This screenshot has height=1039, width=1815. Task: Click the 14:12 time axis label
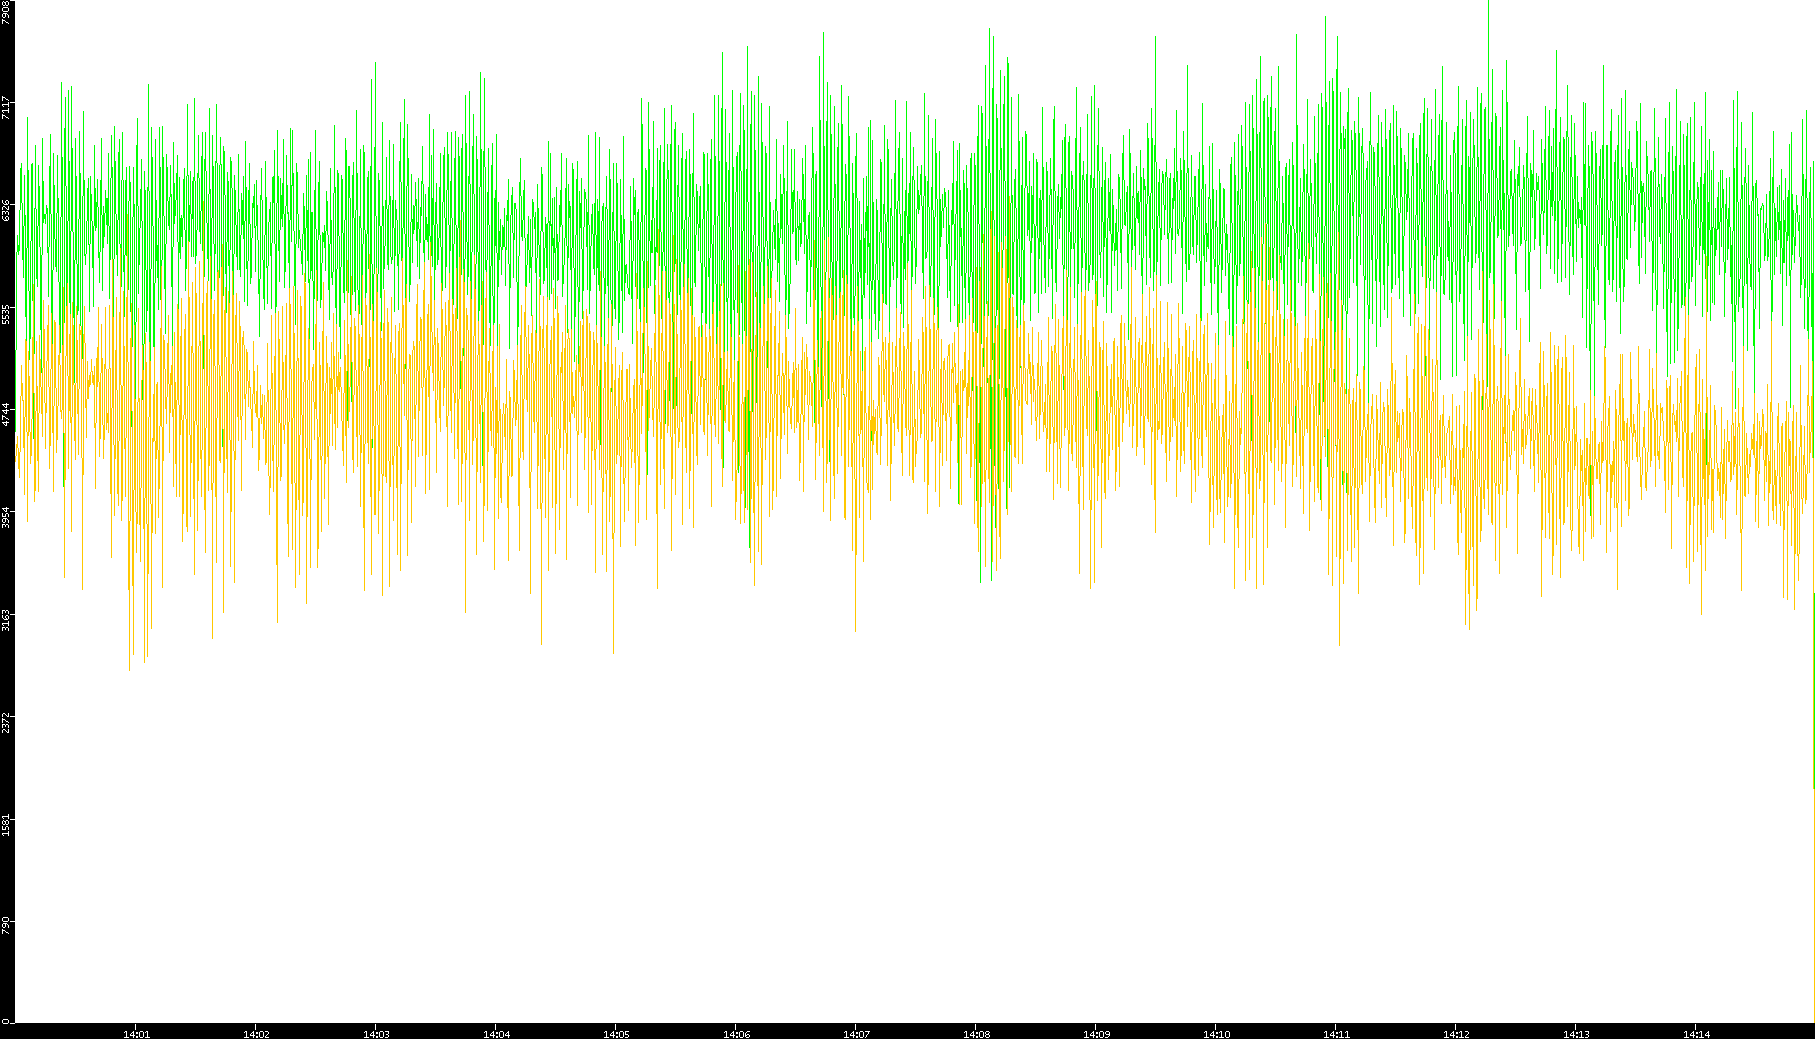pyautogui.click(x=1456, y=1034)
